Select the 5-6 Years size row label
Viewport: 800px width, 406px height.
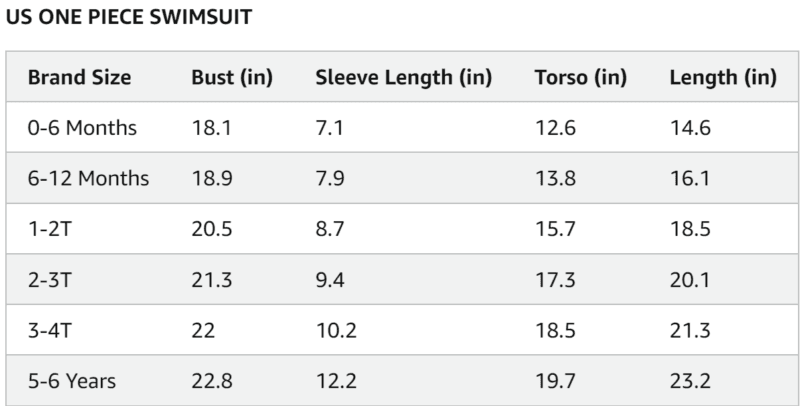tap(71, 381)
